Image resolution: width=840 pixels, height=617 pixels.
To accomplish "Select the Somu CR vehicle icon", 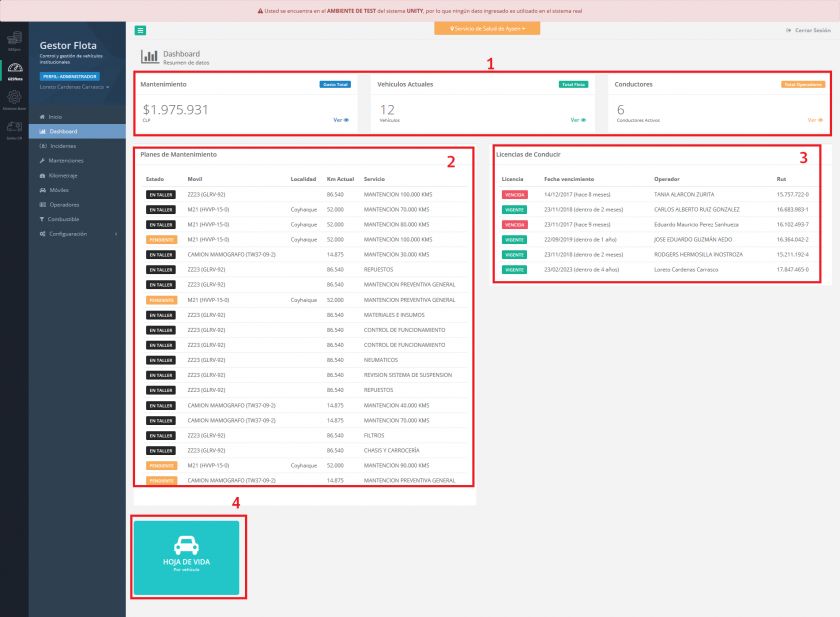I will point(14,126).
